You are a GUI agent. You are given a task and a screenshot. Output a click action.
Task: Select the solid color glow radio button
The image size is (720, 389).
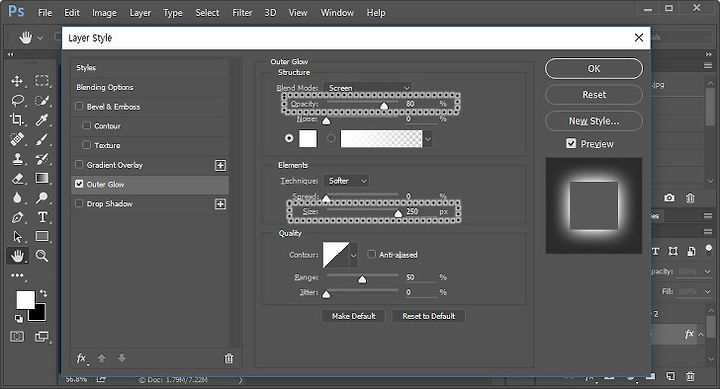[x=289, y=138]
